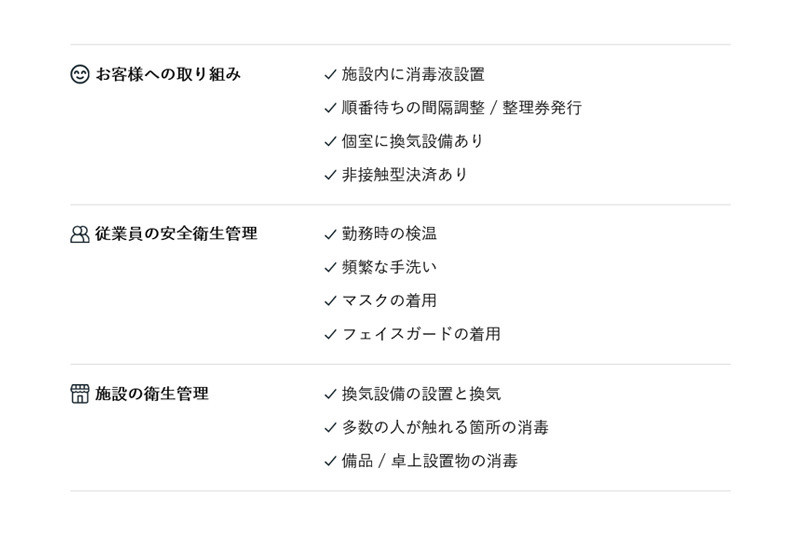Click the store icon beside 施設の衛生管理
The height and width of the screenshot is (533, 800).
point(80,394)
